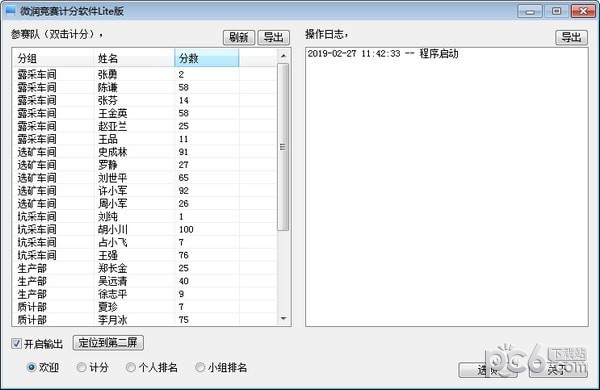
Task: Select the row for 王金英
Action: pyautogui.click(x=145, y=113)
